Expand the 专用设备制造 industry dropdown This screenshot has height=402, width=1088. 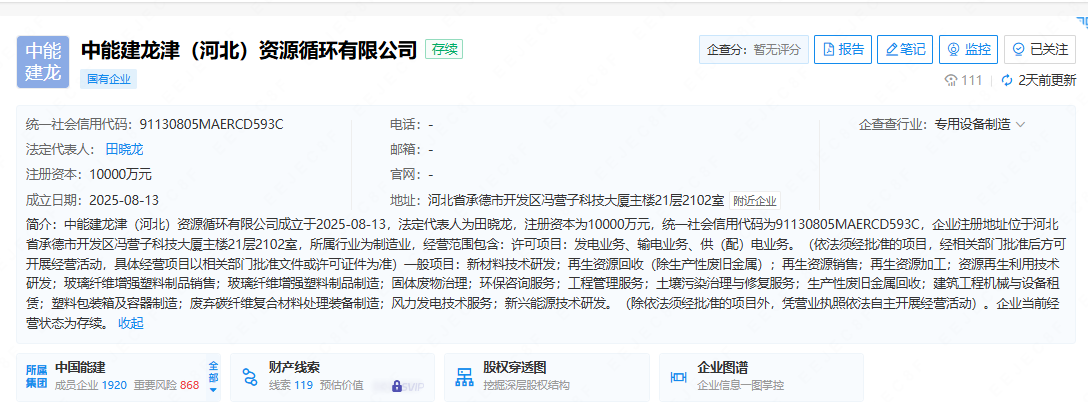point(979,124)
